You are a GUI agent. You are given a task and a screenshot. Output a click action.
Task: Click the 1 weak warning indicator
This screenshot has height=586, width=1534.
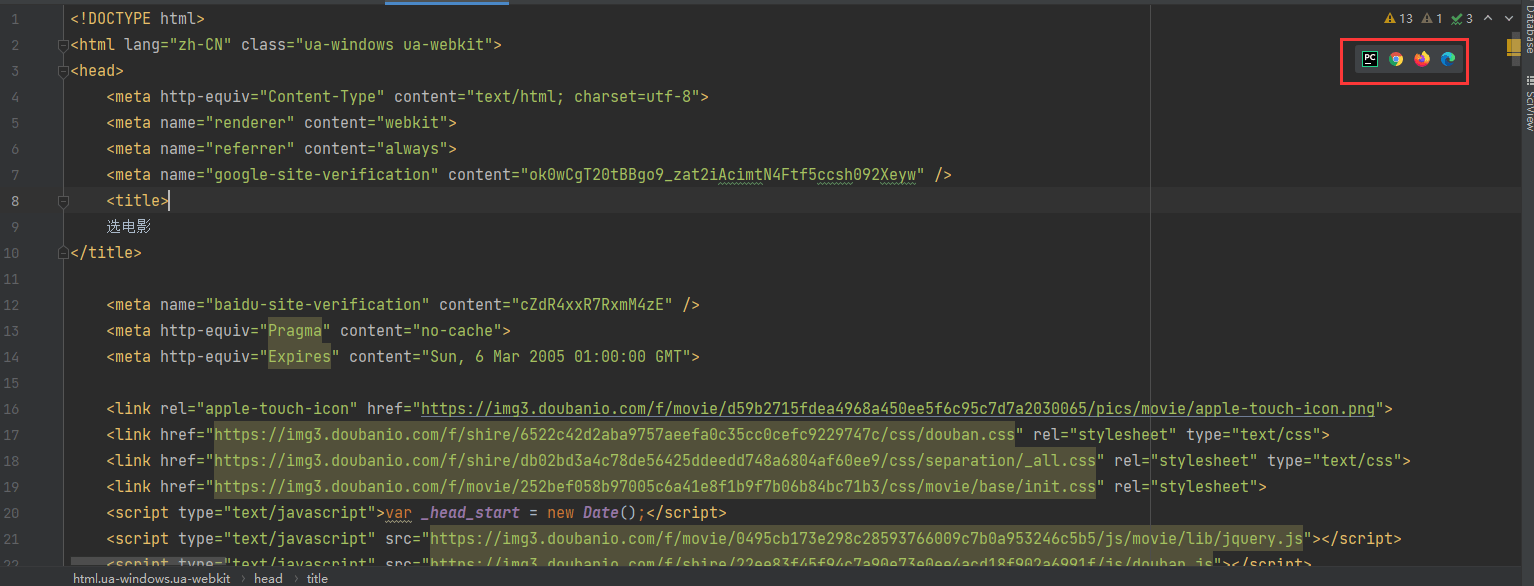[x=1432, y=18]
